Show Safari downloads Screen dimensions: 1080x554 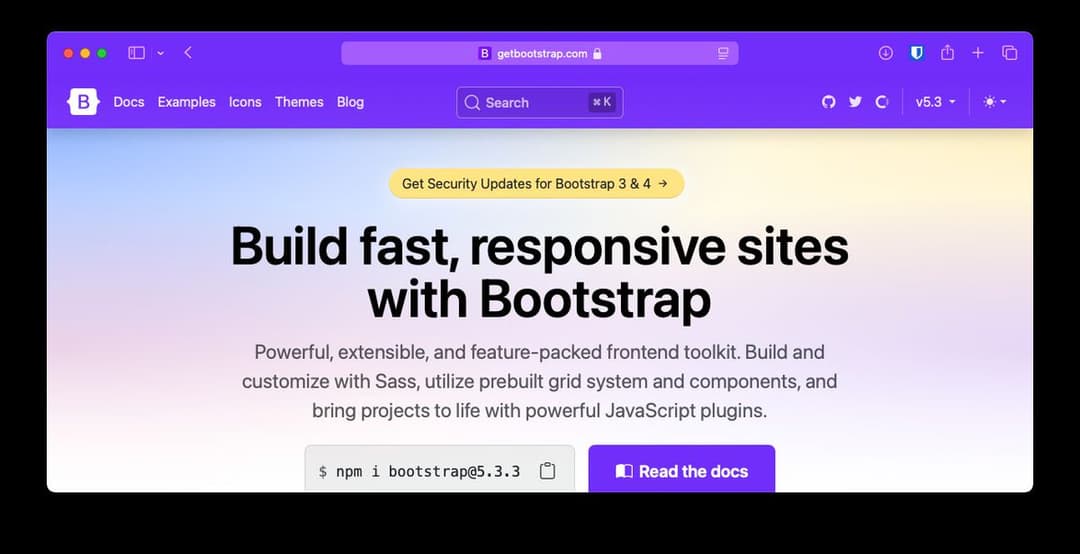point(886,53)
